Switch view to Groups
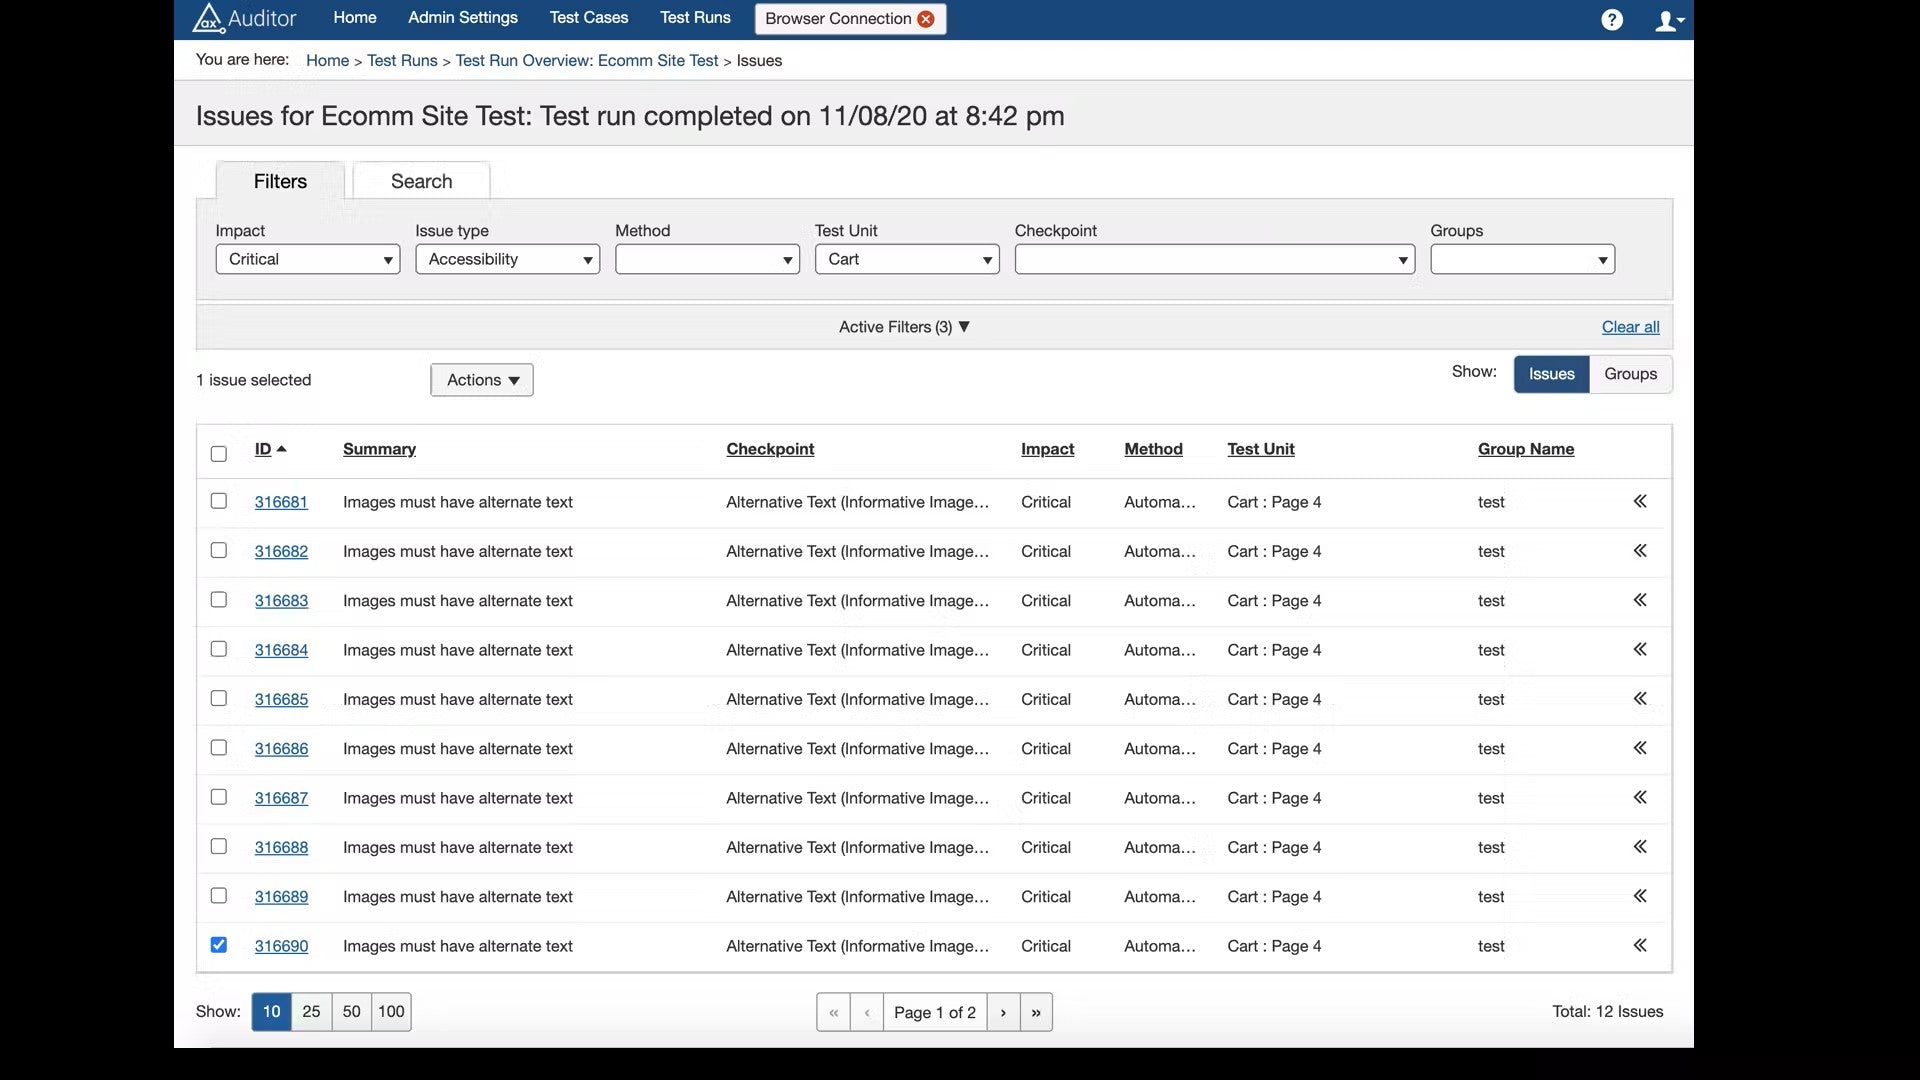The height and width of the screenshot is (1080, 1920). (x=1630, y=374)
